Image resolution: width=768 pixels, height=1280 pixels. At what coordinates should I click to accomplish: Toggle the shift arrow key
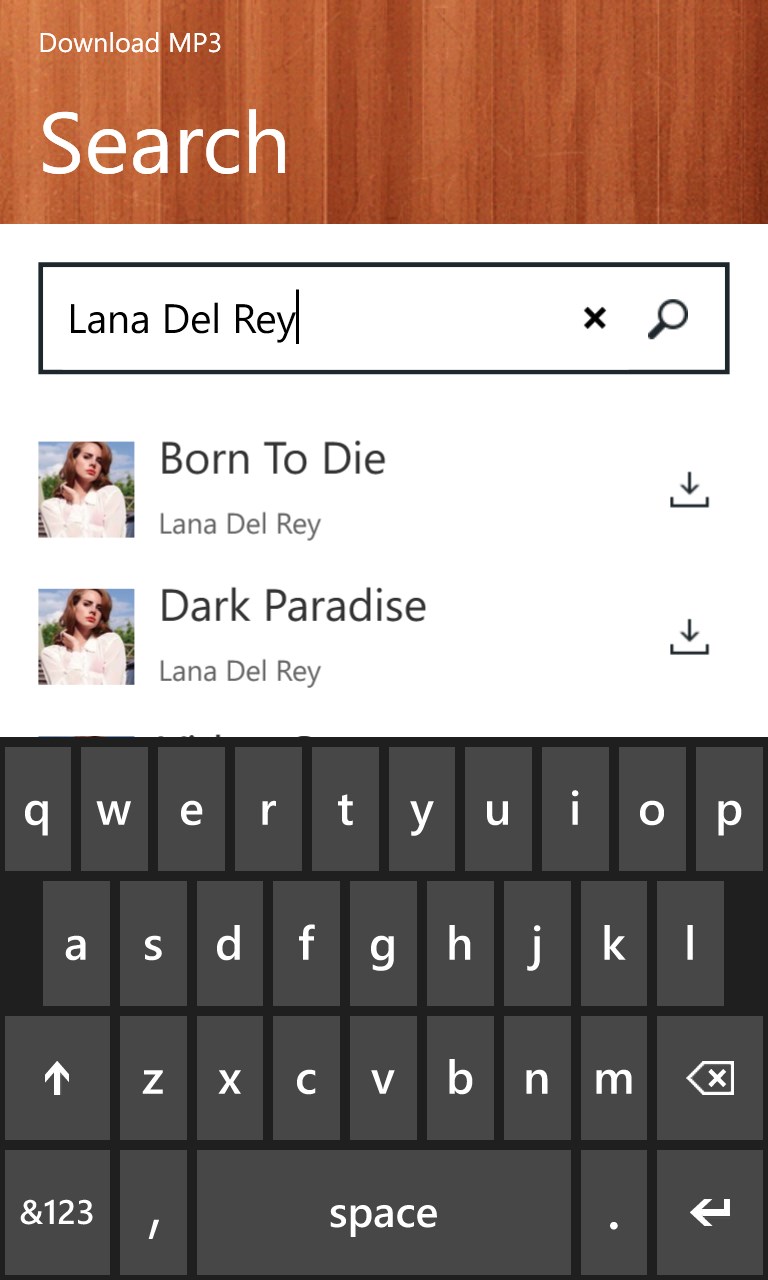click(57, 1079)
